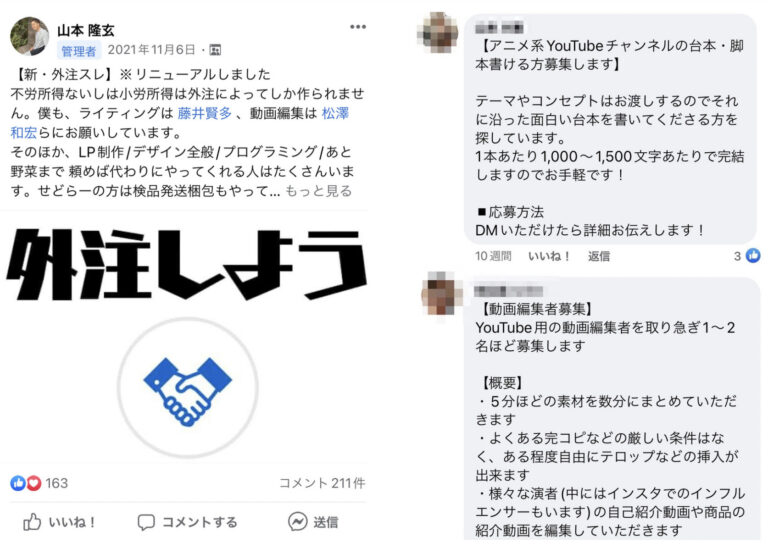
Task: Click the group audience icon beside post date
Action: (215, 50)
